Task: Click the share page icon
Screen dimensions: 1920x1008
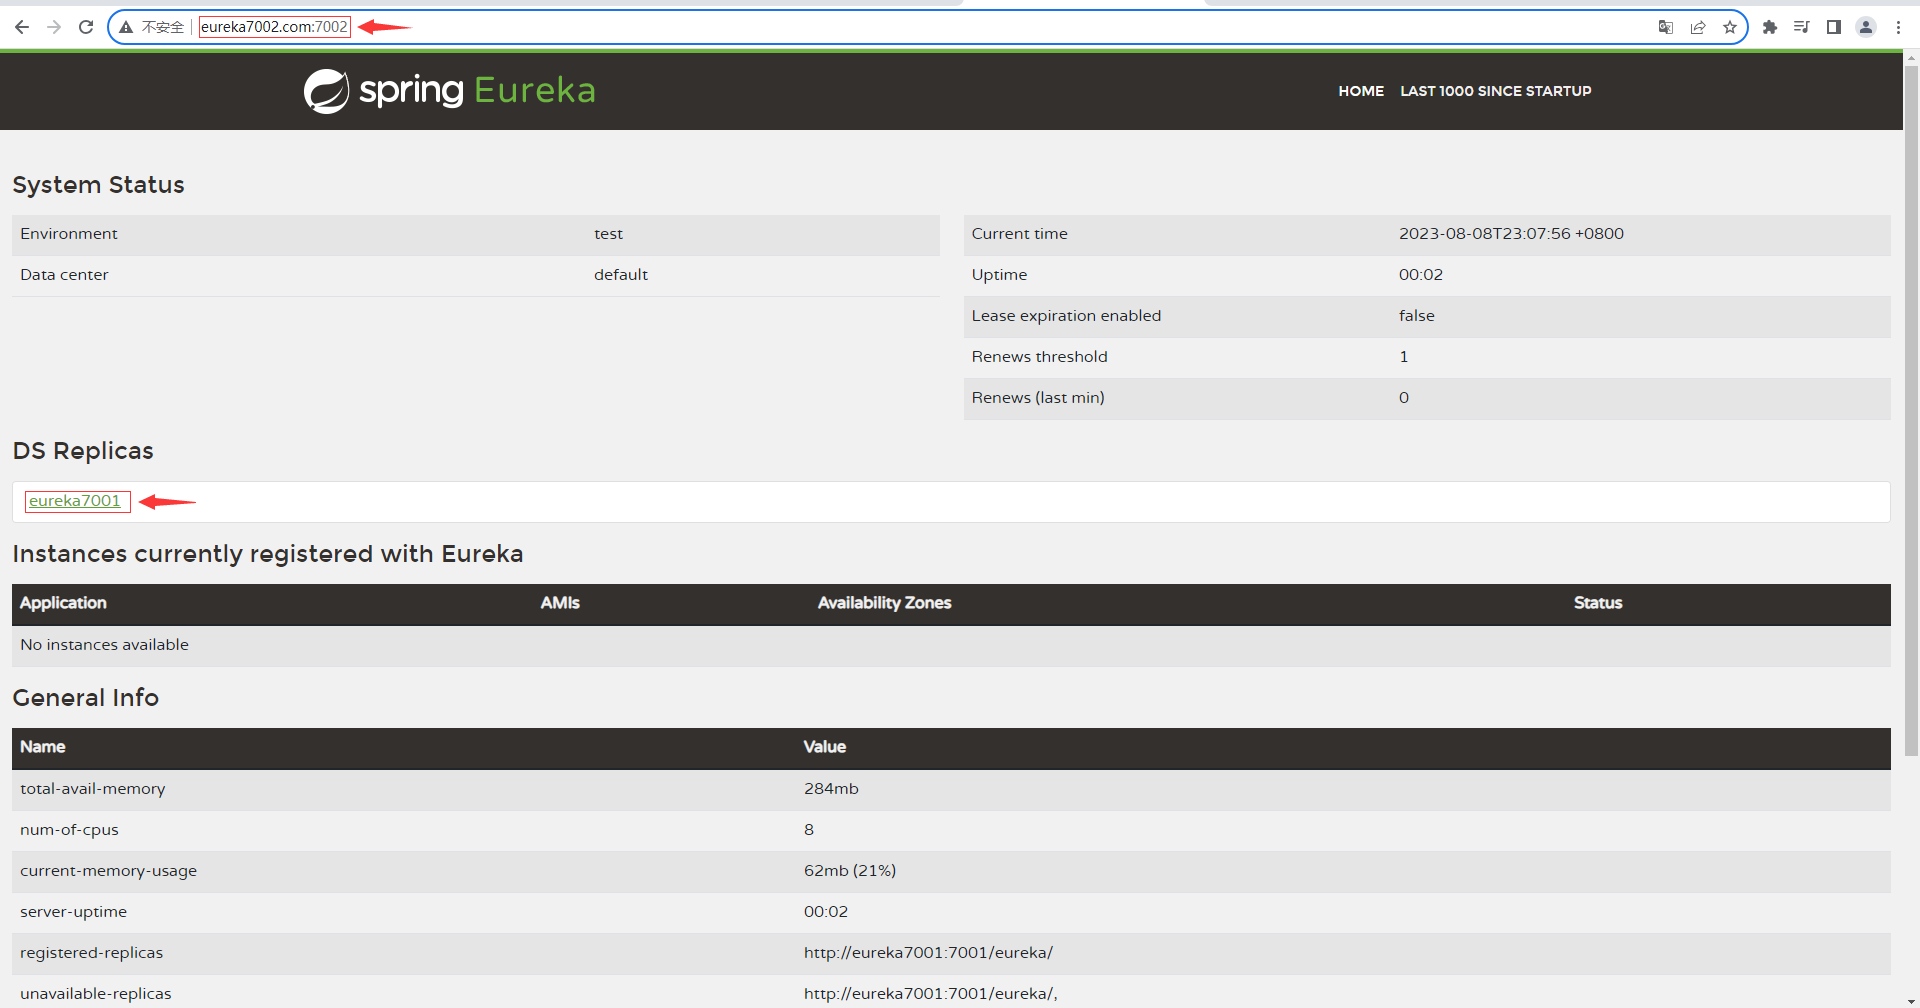Action: [x=1698, y=27]
